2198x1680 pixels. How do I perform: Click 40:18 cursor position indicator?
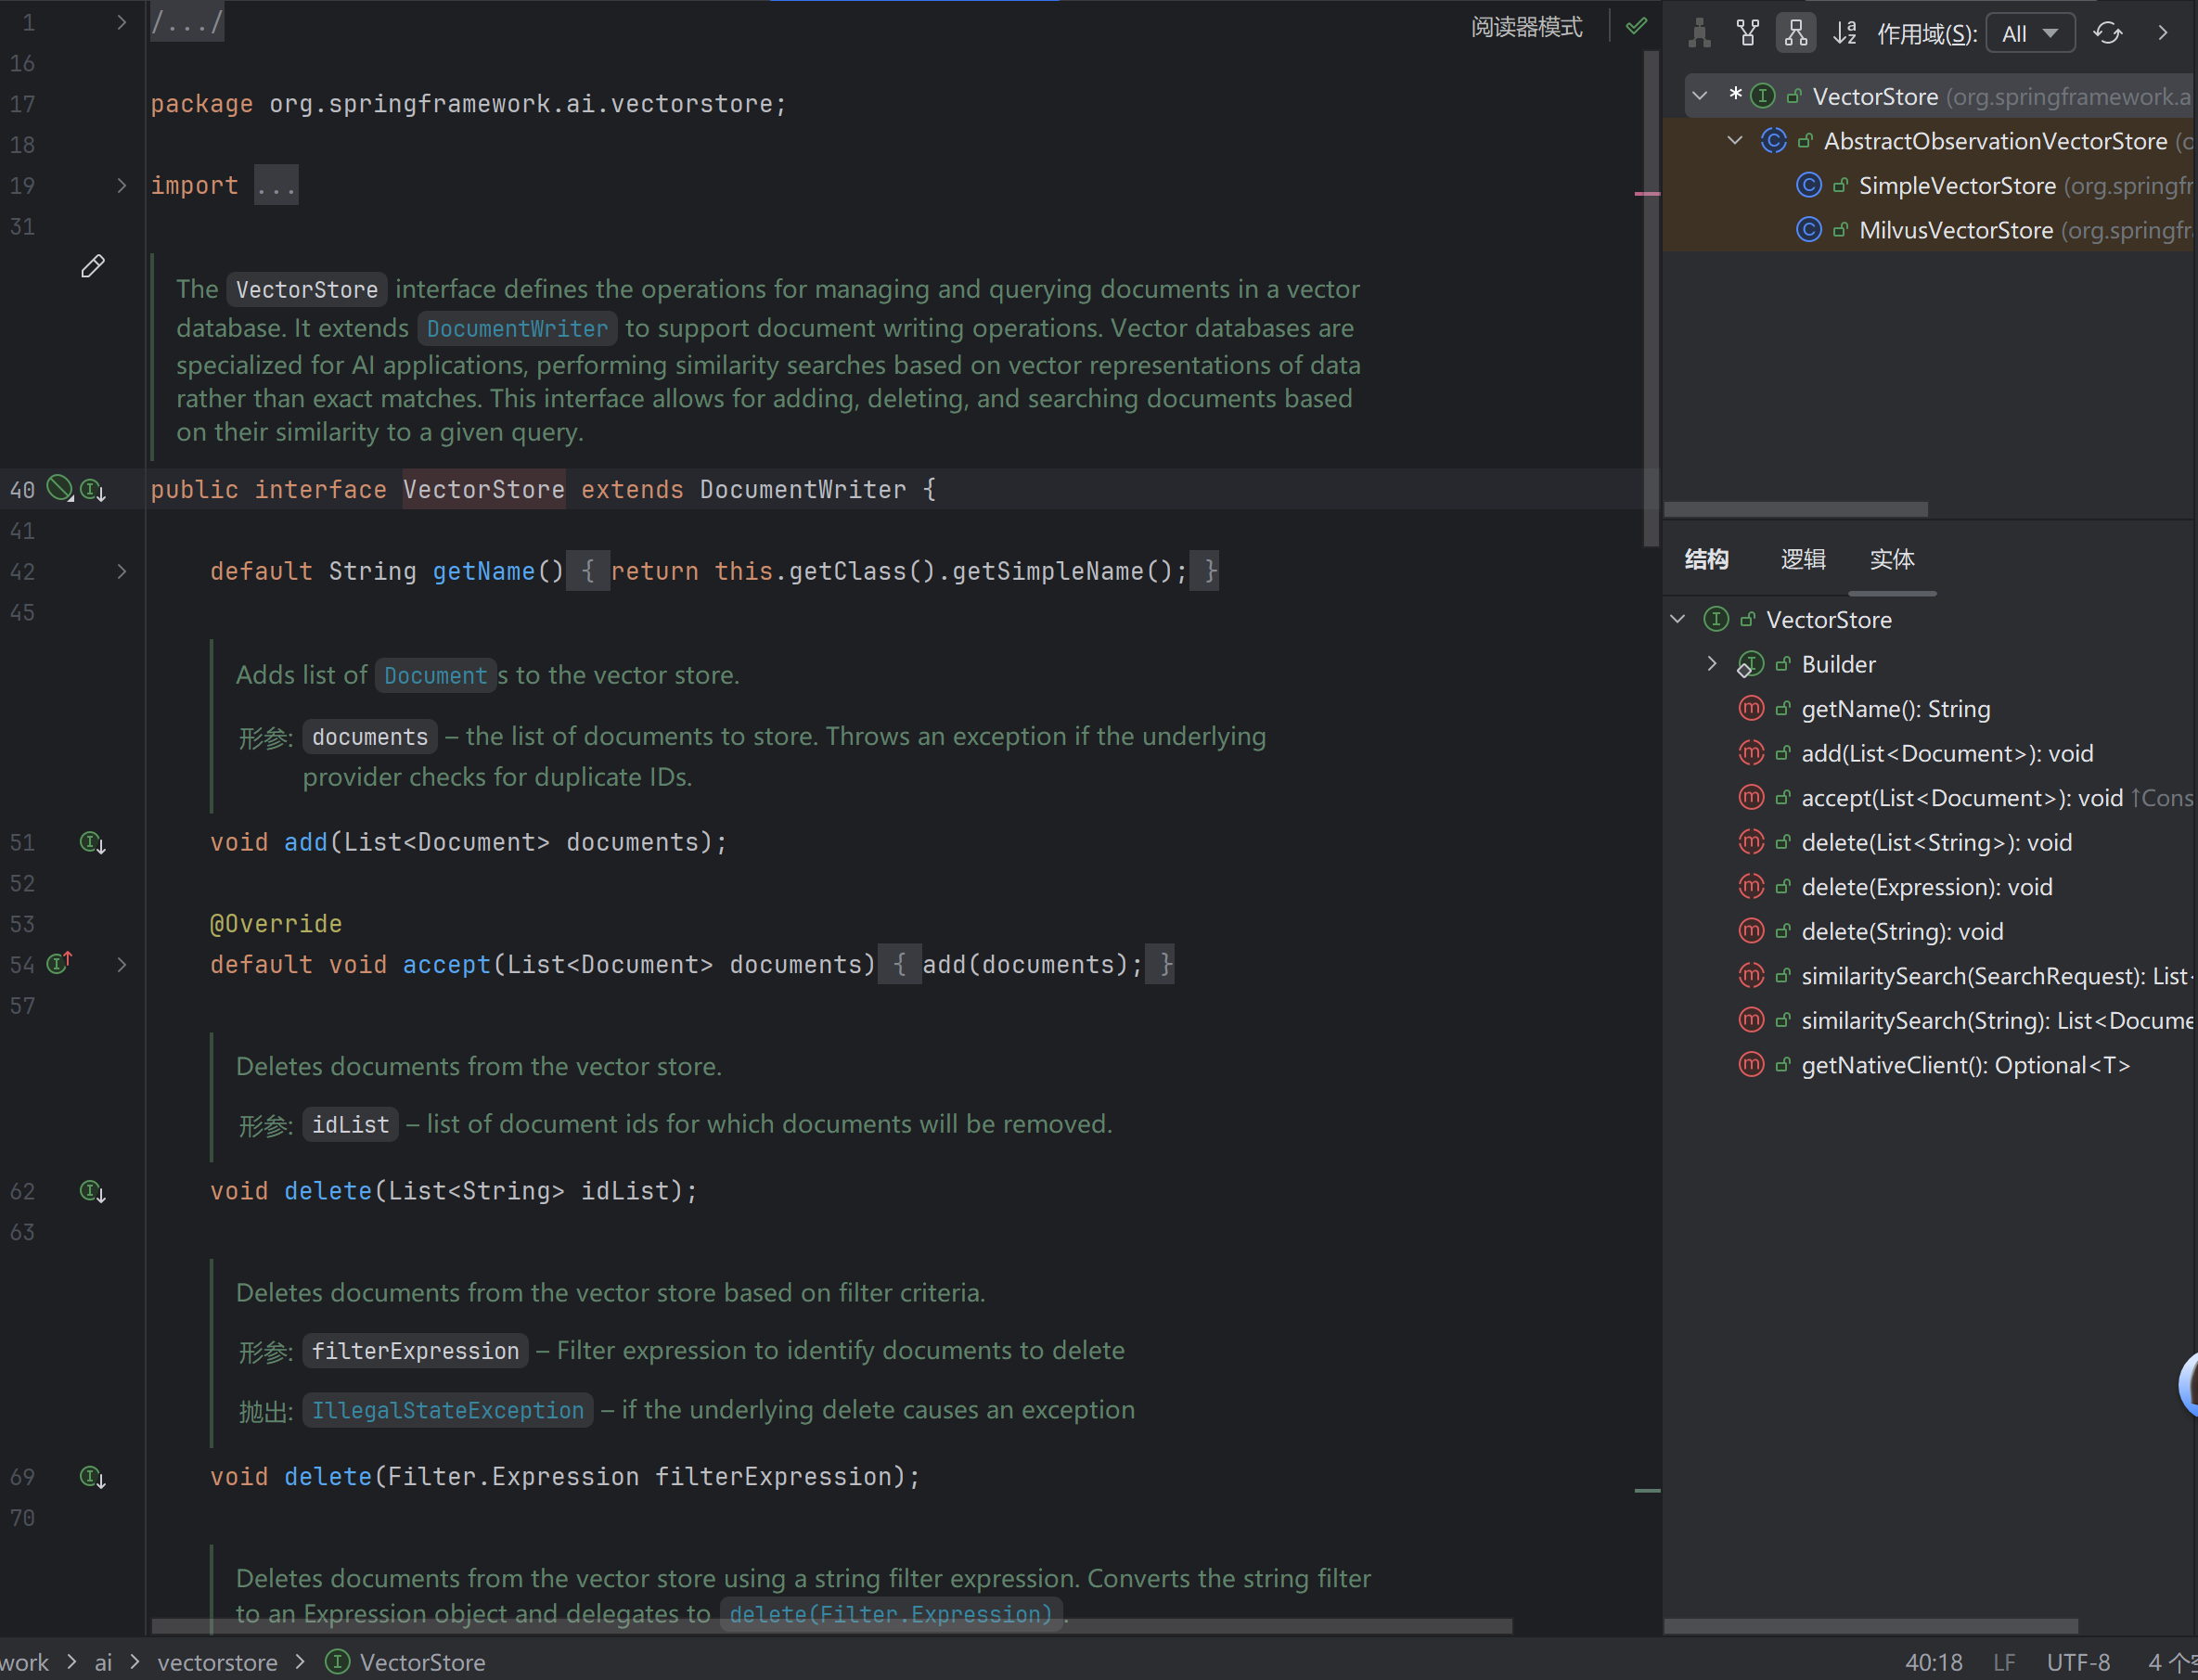1933,1661
